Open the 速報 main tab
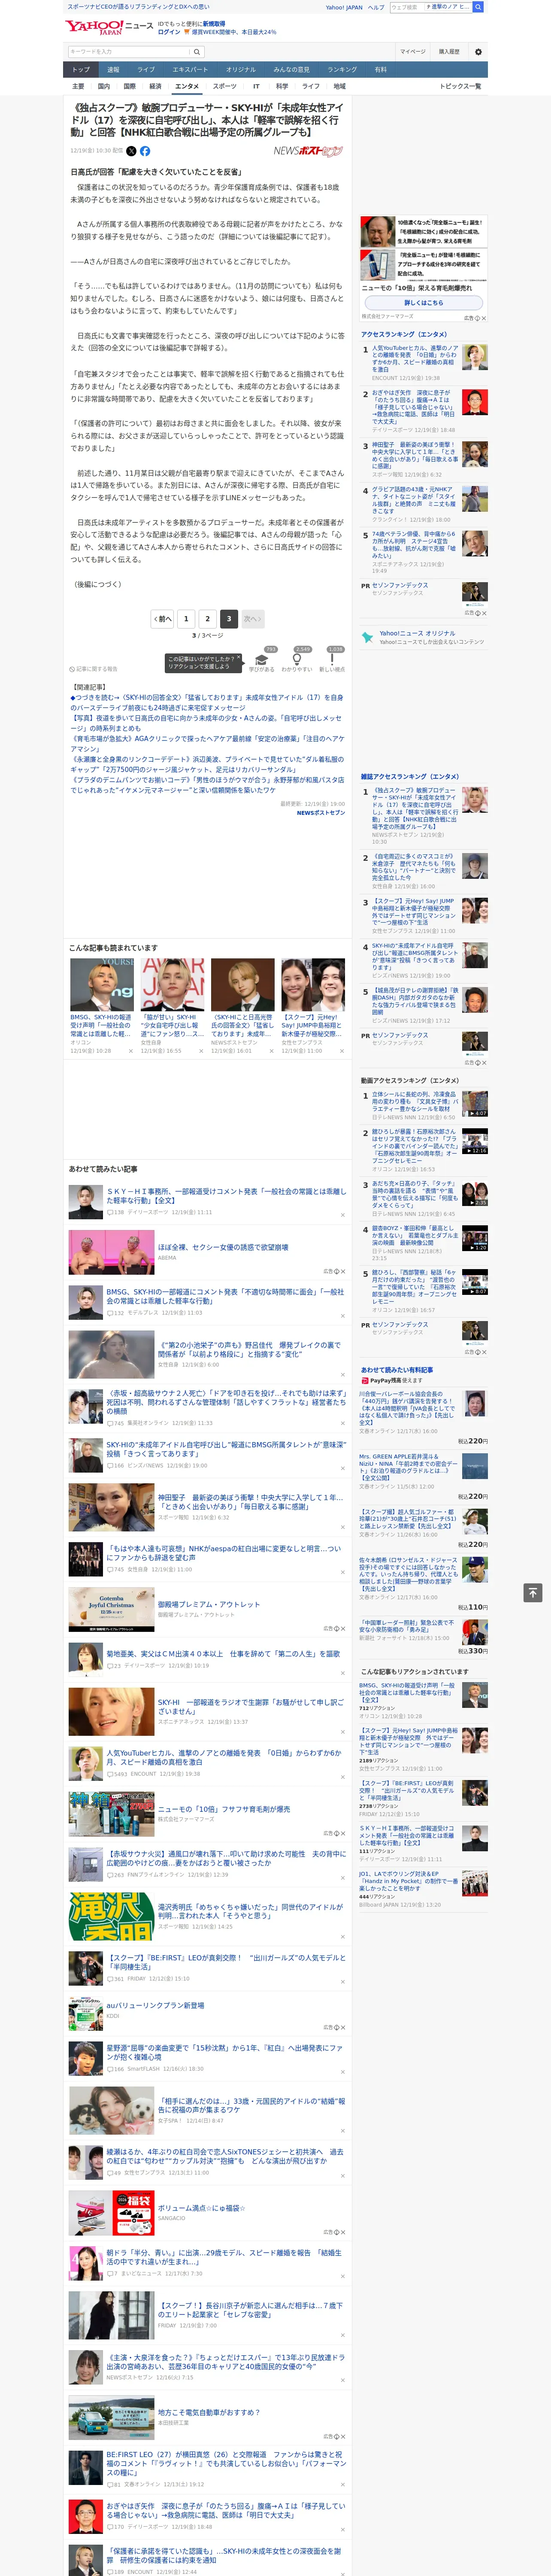This screenshot has height=2576, width=551. click(x=113, y=70)
